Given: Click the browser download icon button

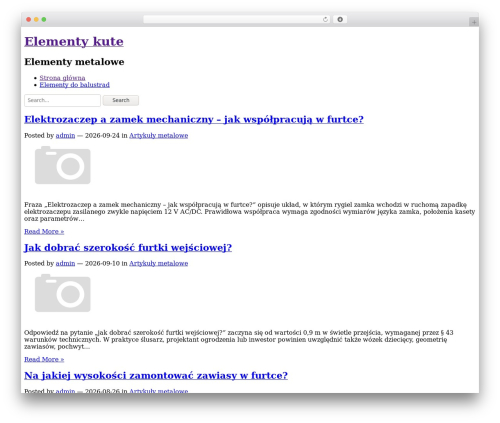Looking at the screenshot, I should tap(340, 19).
